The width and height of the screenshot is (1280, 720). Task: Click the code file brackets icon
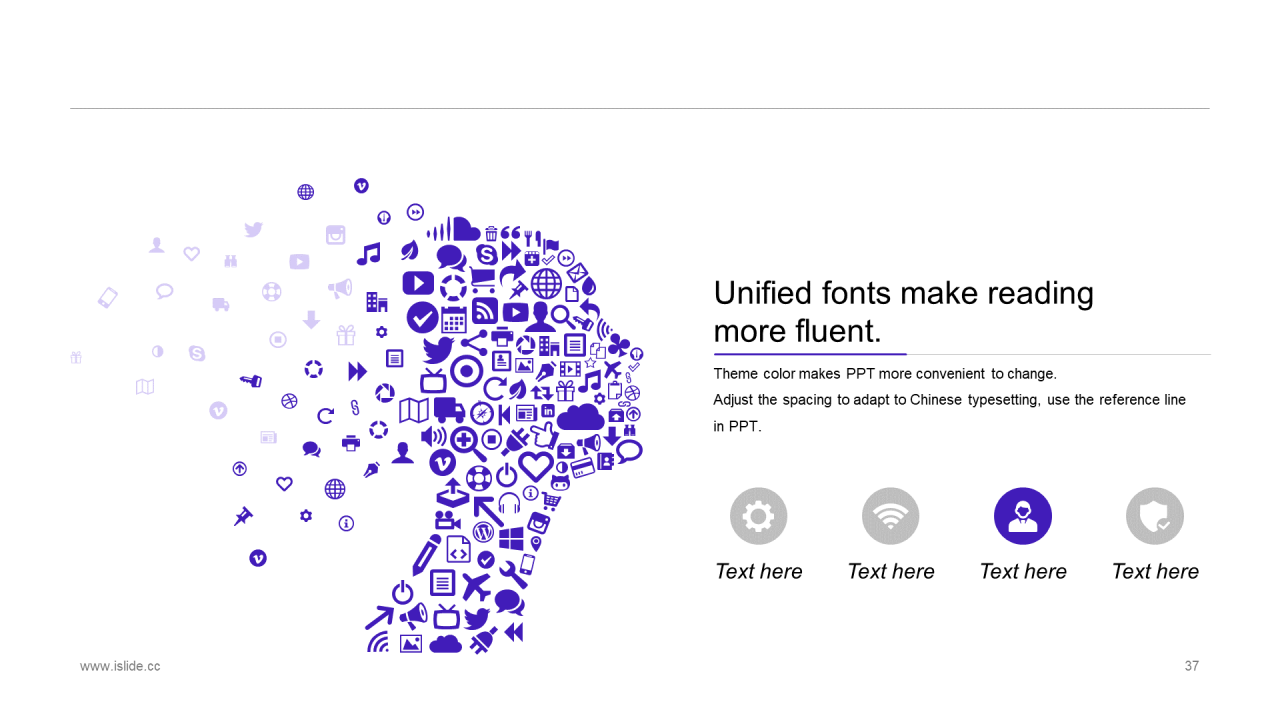(x=459, y=549)
